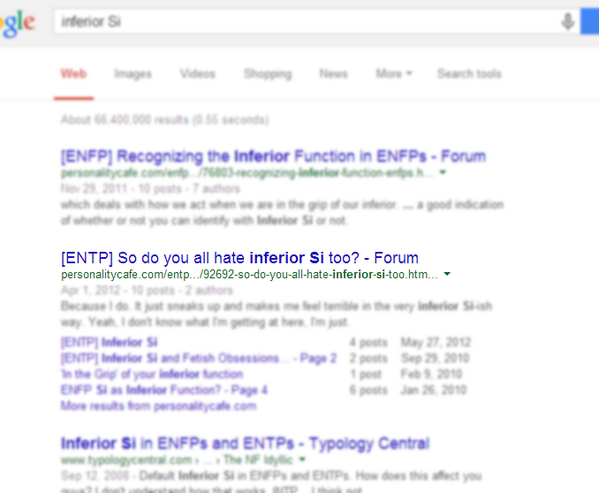This screenshot has height=493, width=599.
Task: Expand the More dropdown menu
Action: 394,73
